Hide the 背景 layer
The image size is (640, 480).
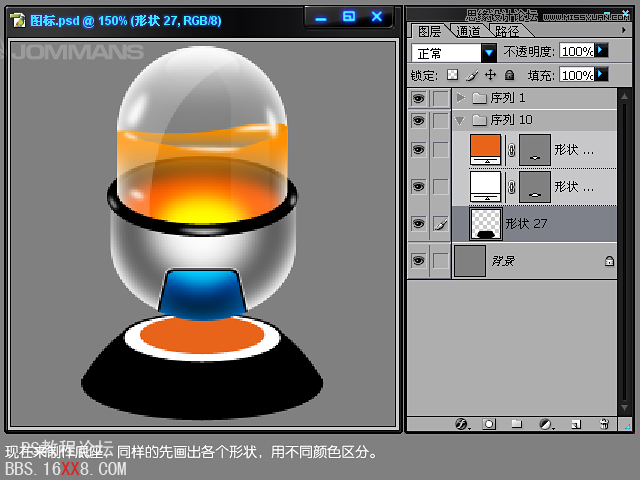(x=418, y=261)
